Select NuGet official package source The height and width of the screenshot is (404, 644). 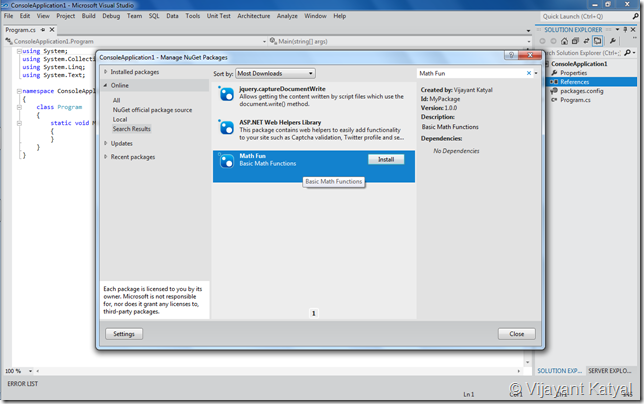152,110
